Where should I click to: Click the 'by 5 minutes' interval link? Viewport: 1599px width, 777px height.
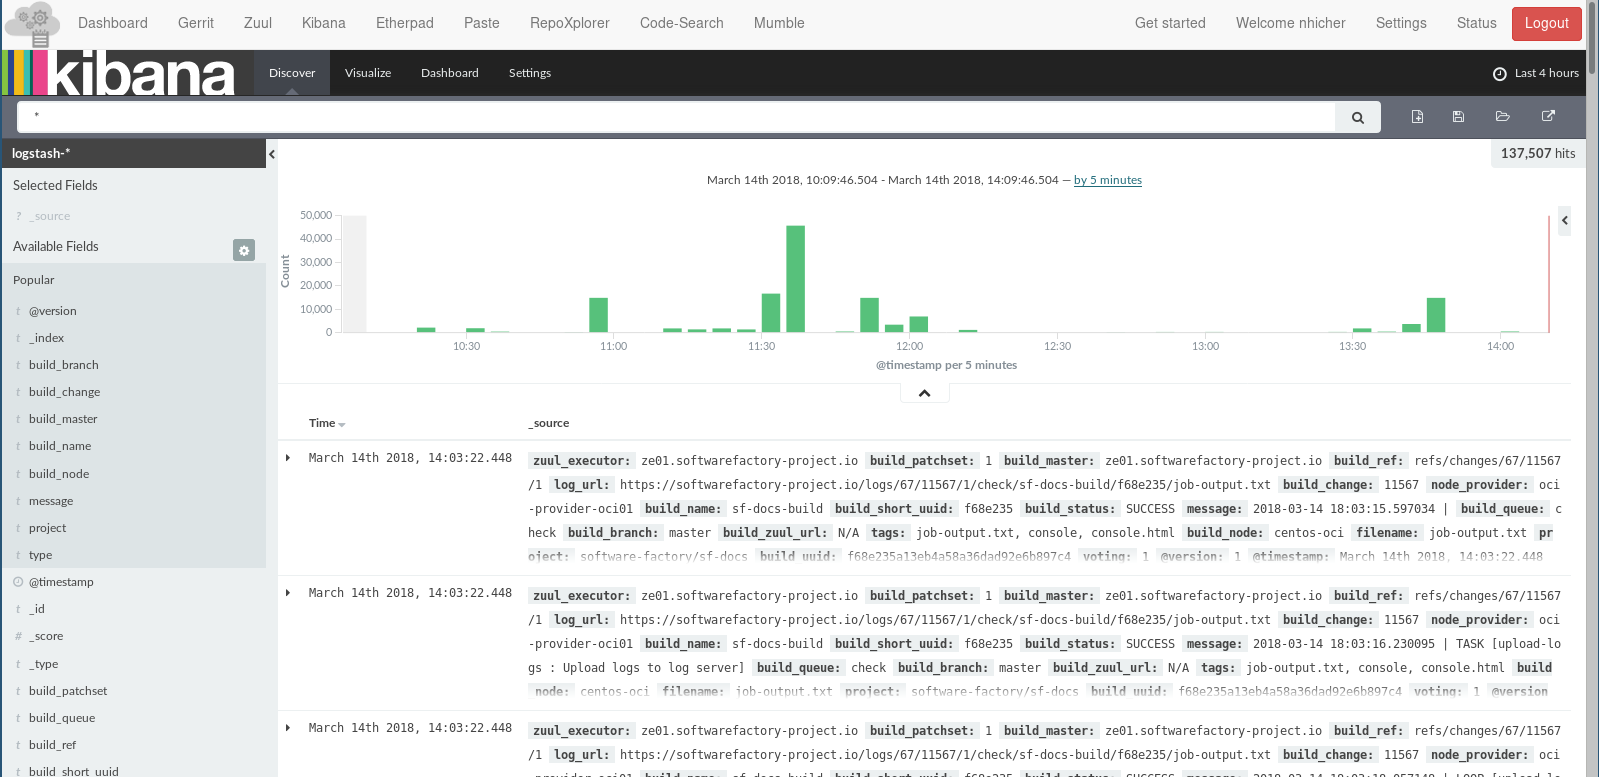pyautogui.click(x=1107, y=180)
